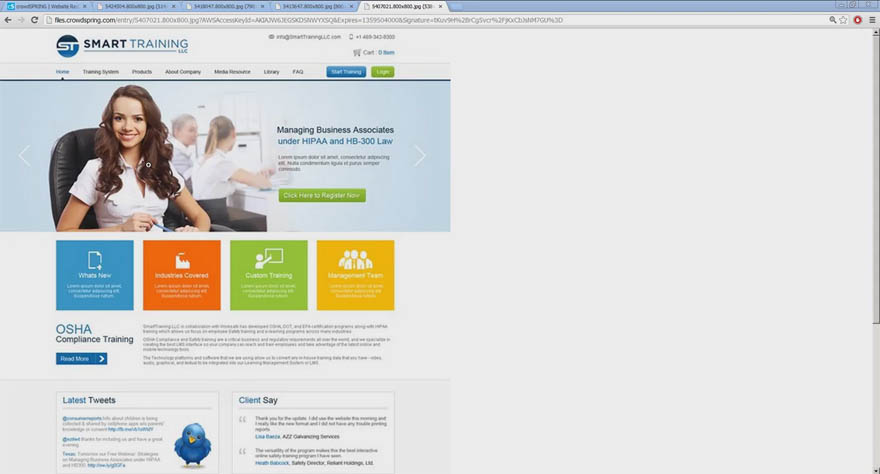Click the Client Say heading
880x474 pixels.
click(258, 400)
